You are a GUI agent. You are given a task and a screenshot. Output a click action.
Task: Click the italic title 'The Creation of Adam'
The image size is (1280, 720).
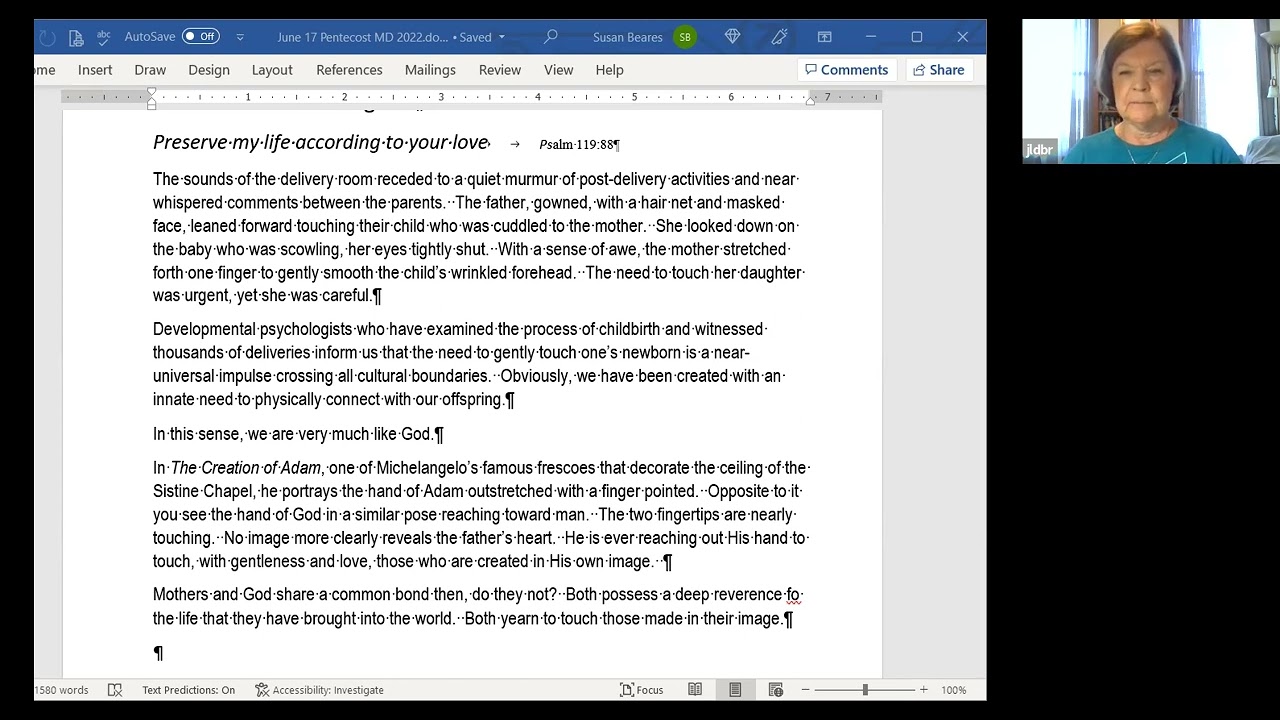247,468
